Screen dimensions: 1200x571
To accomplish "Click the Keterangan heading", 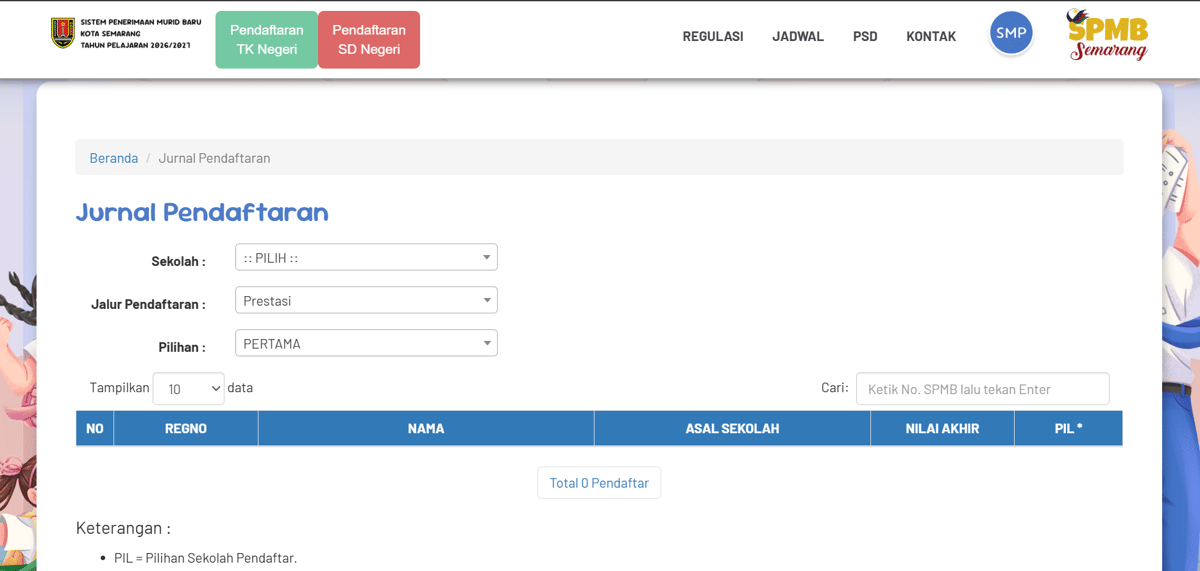I will point(123,528).
